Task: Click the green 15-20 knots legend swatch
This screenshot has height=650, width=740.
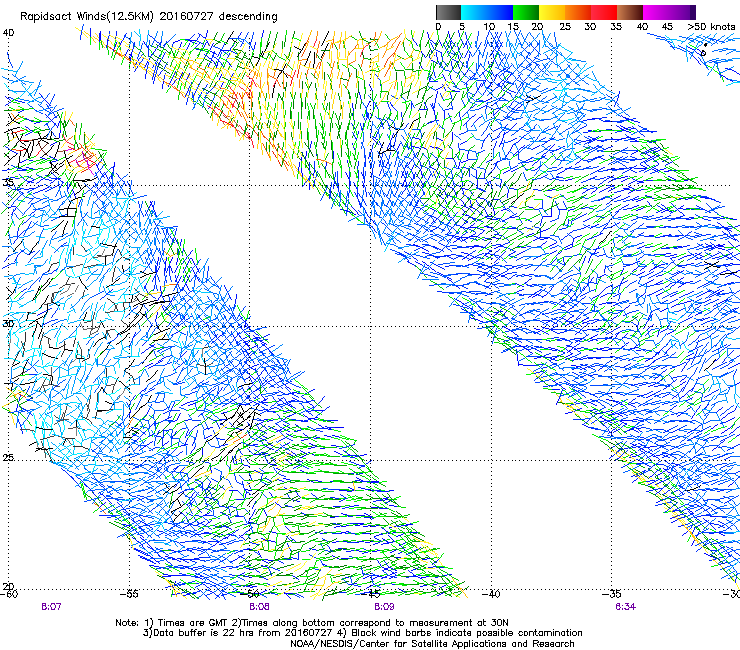Action: point(526,12)
